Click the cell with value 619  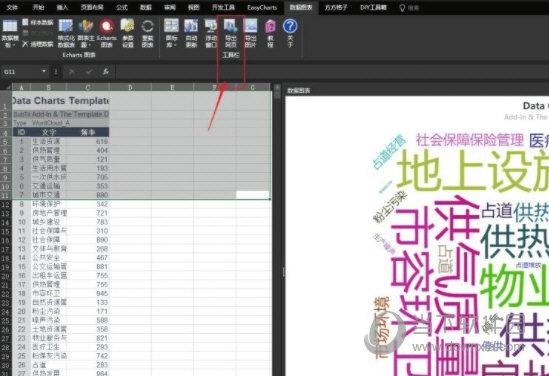click(88, 141)
